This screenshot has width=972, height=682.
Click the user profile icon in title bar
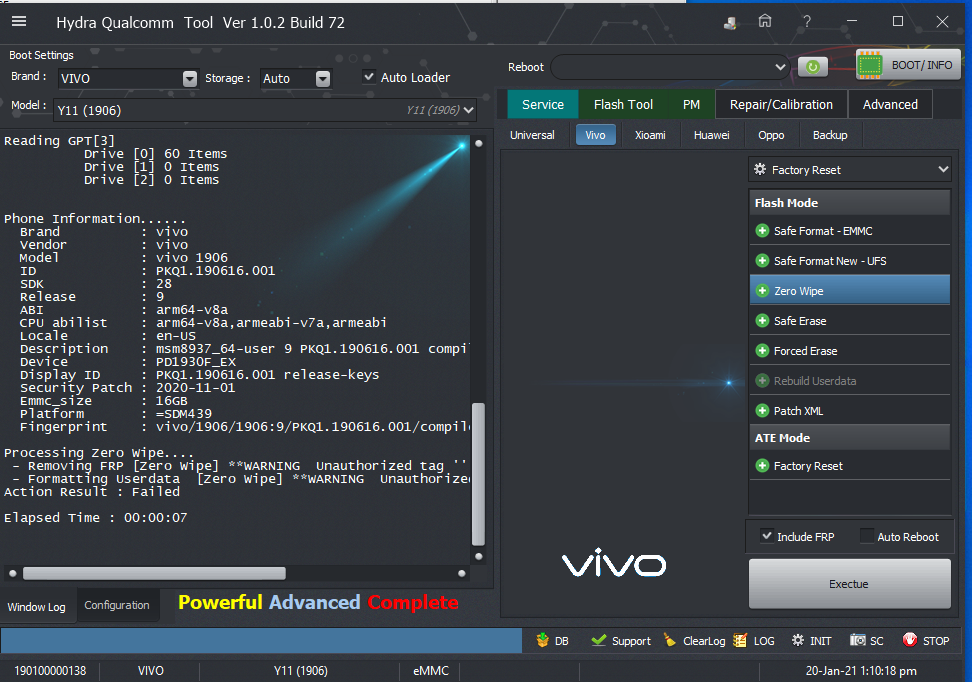tap(730, 22)
